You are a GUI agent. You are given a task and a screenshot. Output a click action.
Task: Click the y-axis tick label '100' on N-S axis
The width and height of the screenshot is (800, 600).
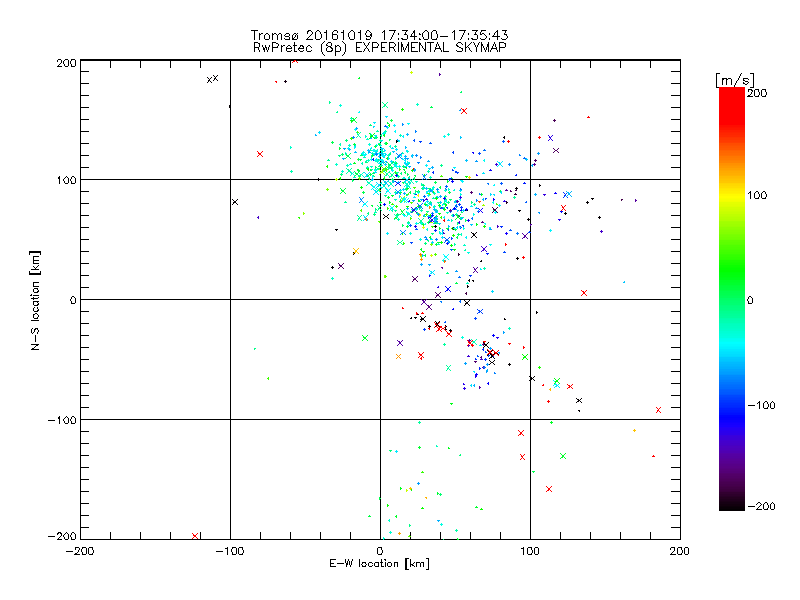point(66,180)
